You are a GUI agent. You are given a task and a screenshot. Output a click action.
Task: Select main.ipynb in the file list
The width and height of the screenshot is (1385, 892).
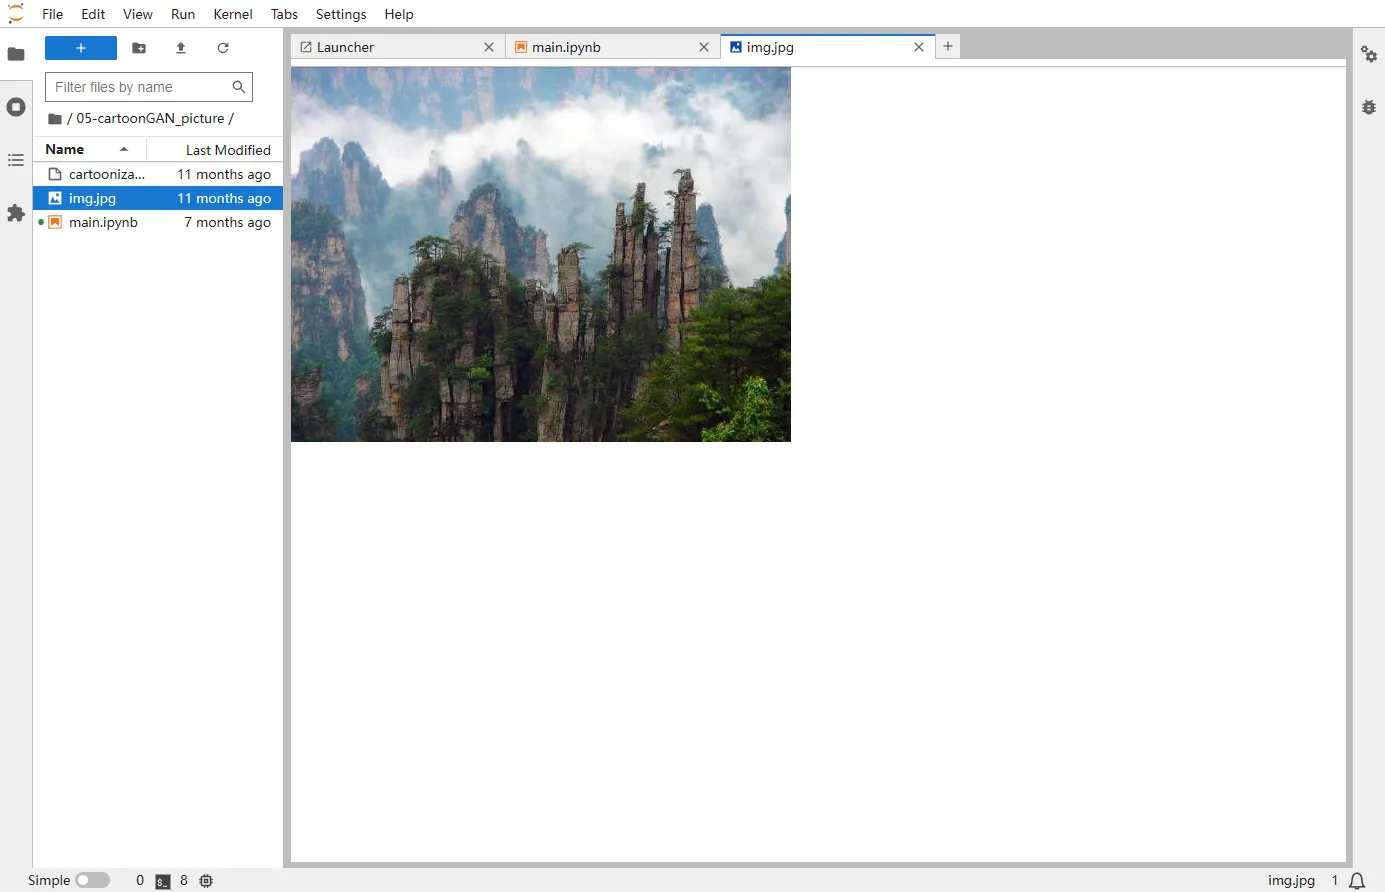tap(158, 222)
